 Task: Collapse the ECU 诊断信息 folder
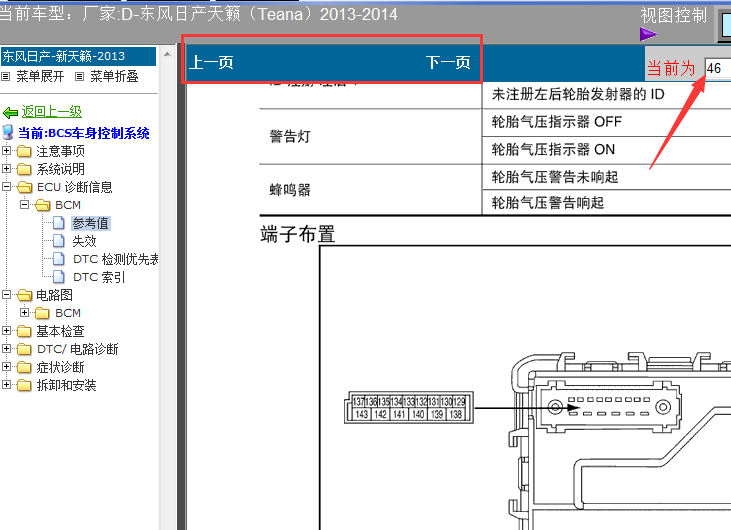click(x=7, y=186)
